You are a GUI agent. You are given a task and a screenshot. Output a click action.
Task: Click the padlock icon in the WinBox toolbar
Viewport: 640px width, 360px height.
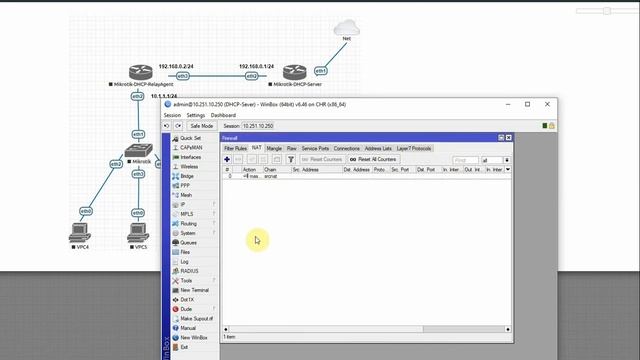click(551, 126)
